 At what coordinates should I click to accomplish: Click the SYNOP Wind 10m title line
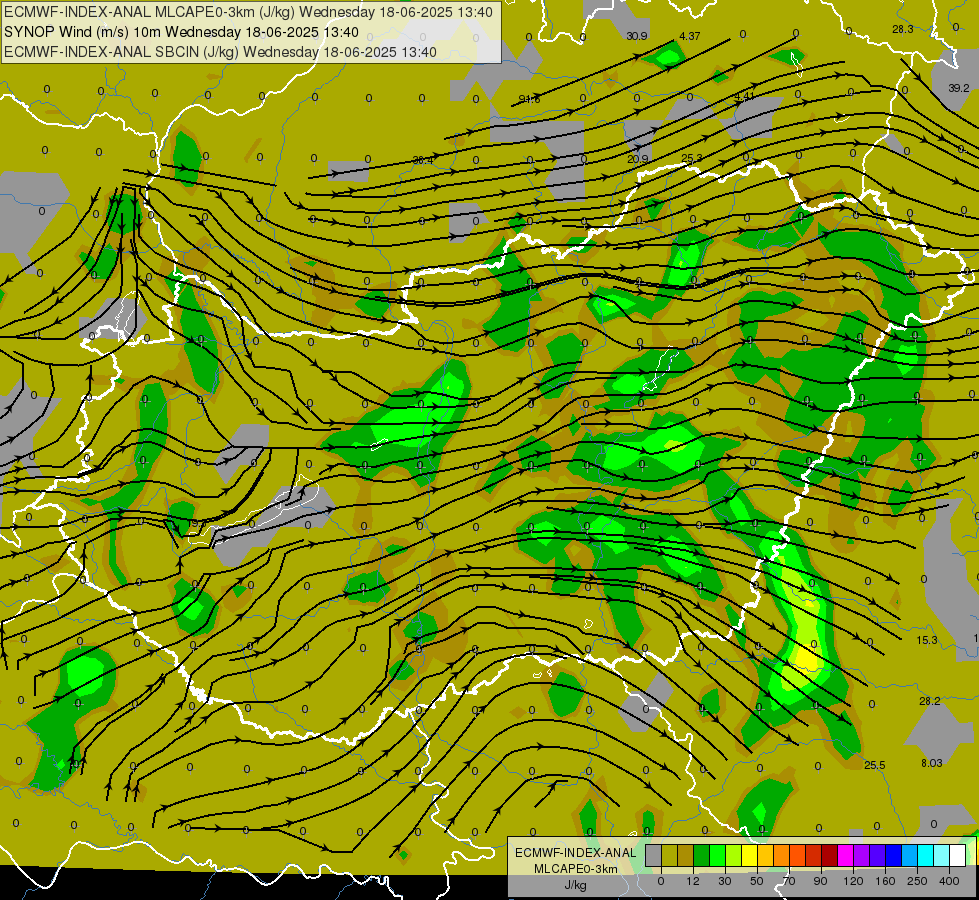(181, 32)
